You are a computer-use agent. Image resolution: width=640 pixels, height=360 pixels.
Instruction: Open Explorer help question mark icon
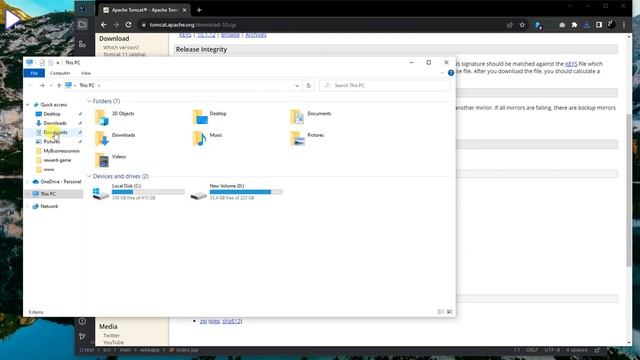(x=451, y=73)
